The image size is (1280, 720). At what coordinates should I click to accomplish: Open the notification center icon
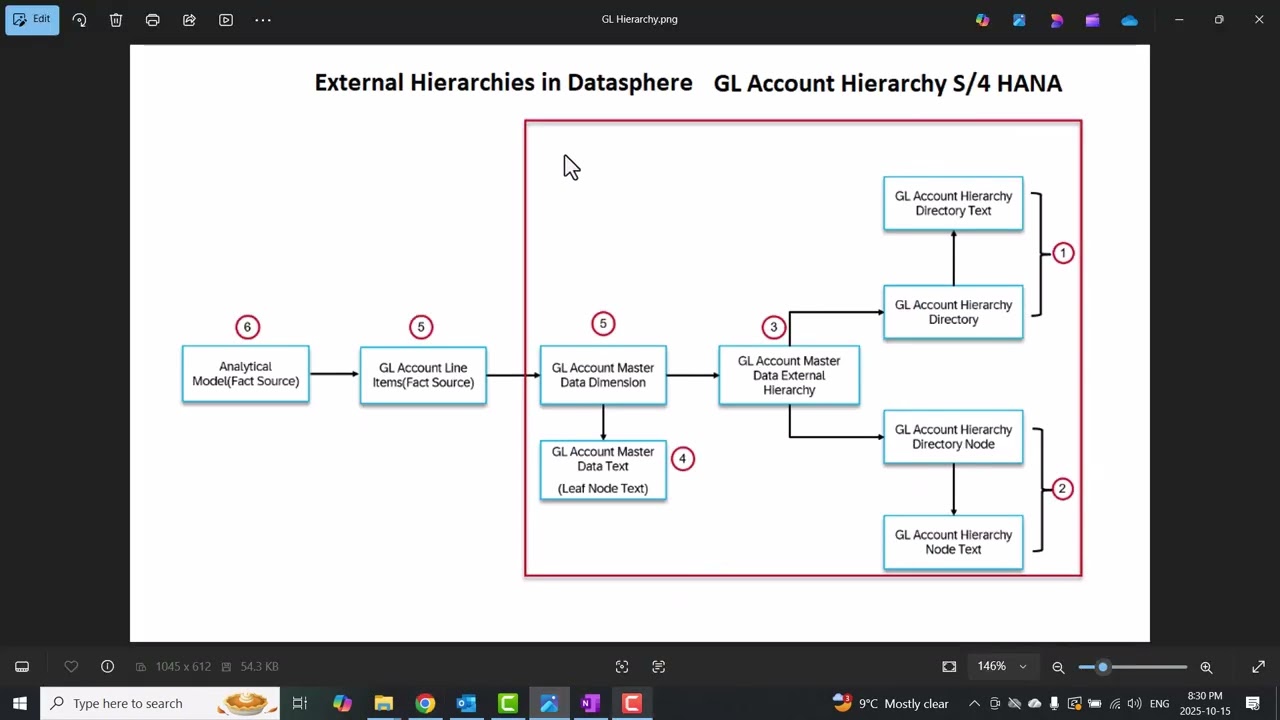(1253, 703)
